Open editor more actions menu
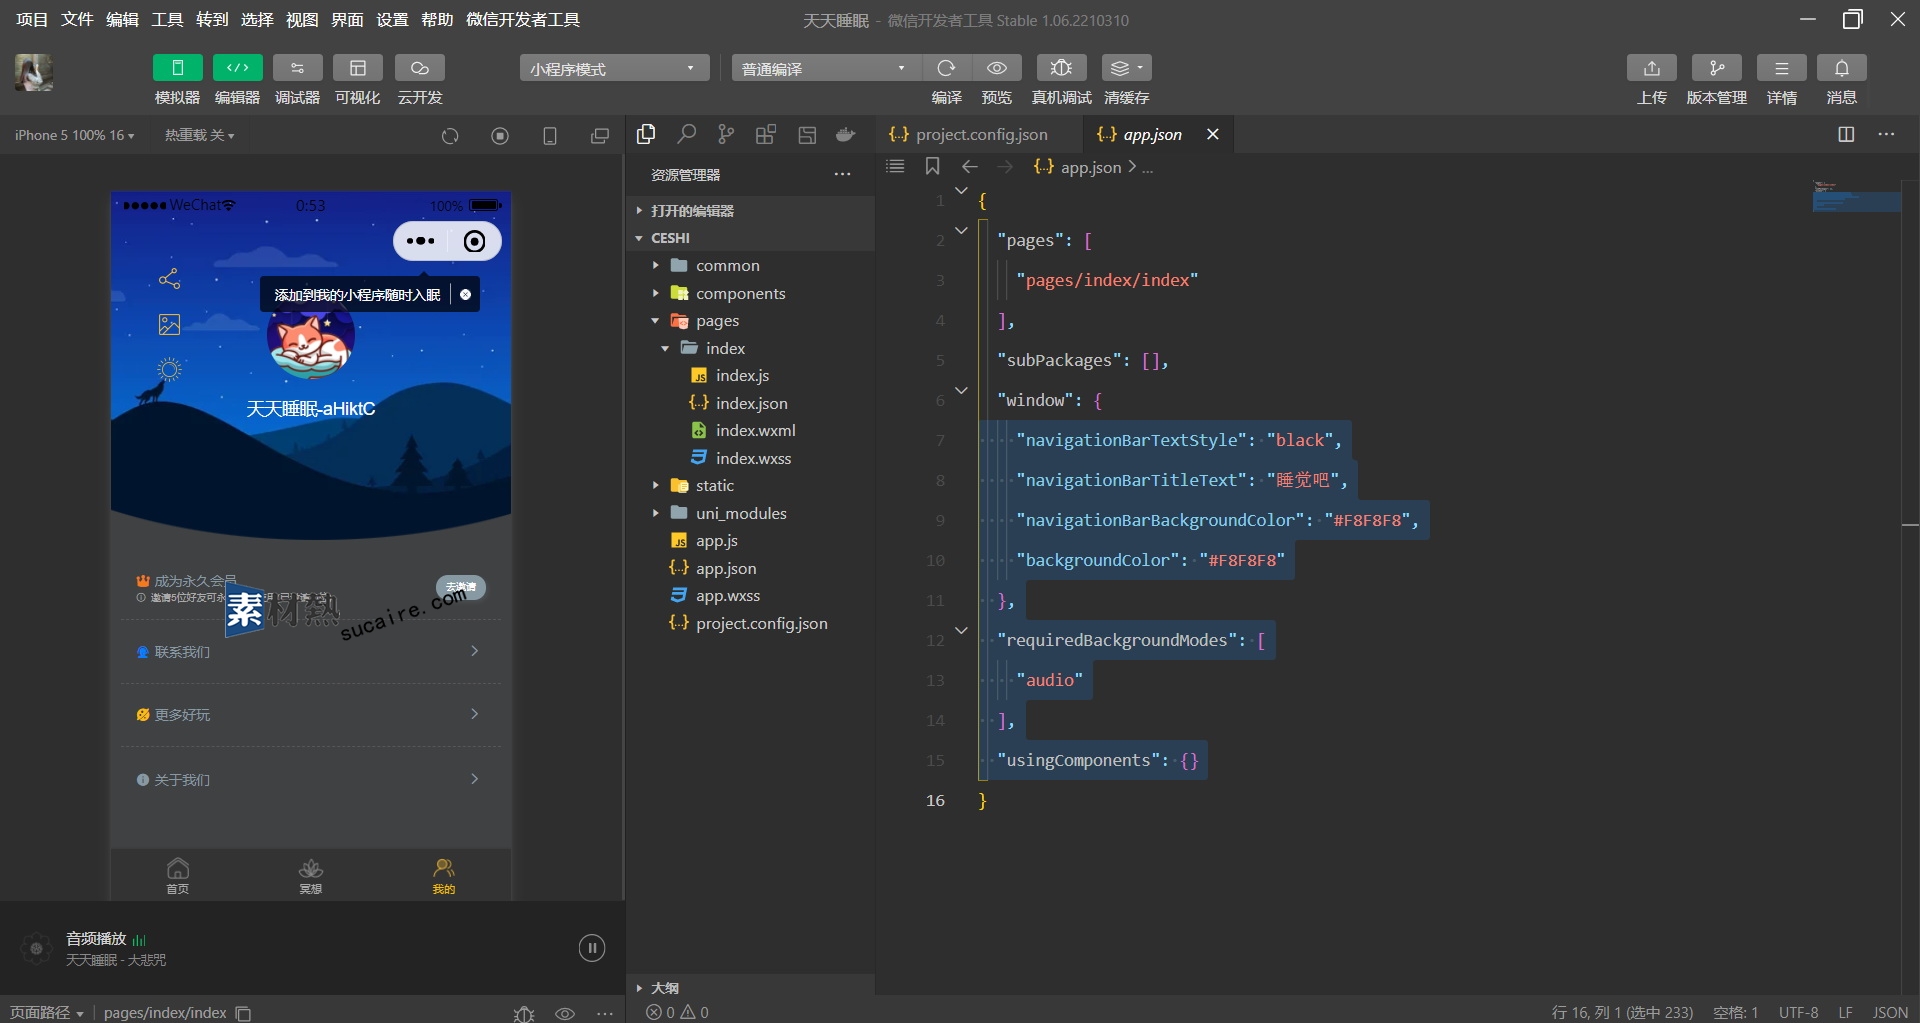This screenshot has height=1023, width=1920. point(1886,134)
